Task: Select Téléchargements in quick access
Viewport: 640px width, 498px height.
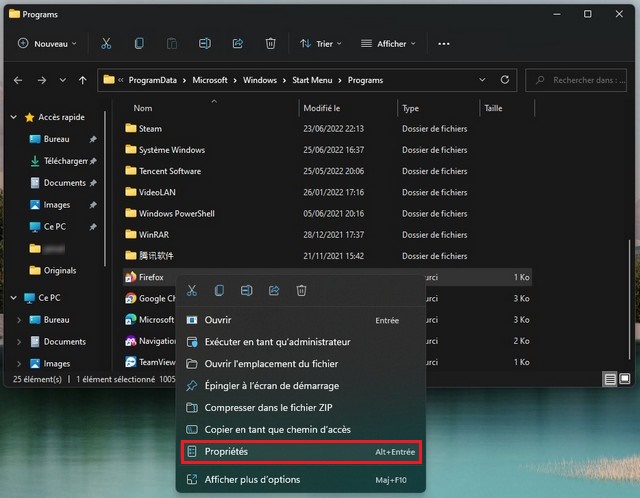Action: [x=63, y=161]
